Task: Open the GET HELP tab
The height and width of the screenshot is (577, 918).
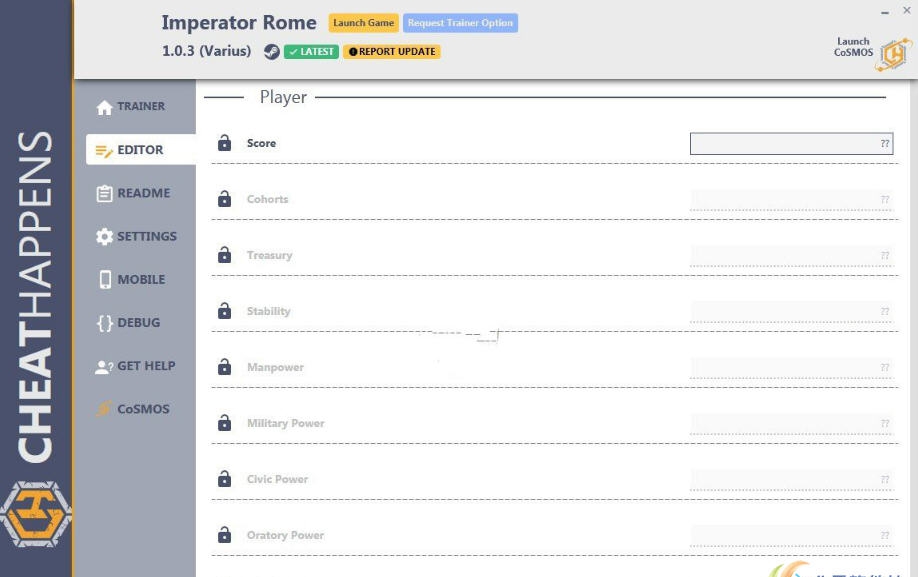Action: 141,366
